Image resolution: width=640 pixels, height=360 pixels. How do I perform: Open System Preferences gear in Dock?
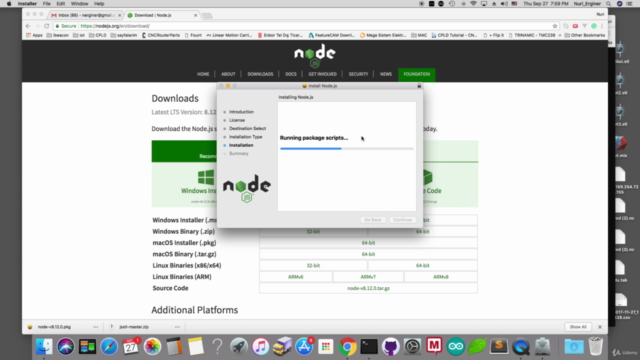(412, 347)
